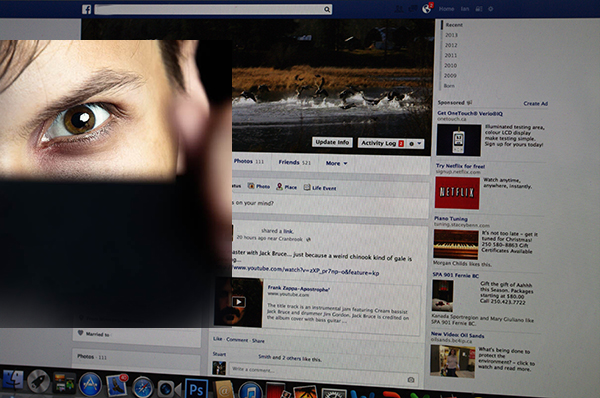
Task: Expand the arrow next to Activity Log
Action: (419, 144)
